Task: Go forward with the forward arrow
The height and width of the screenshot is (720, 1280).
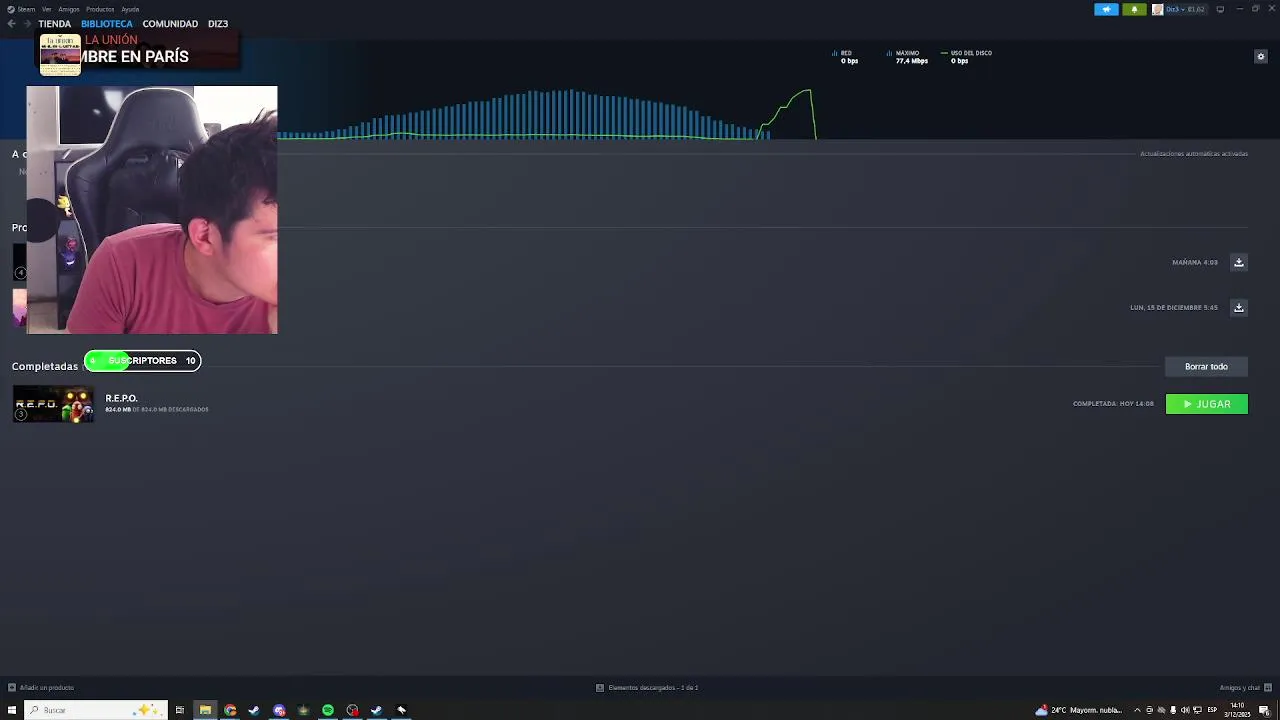Action: [27, 23]
